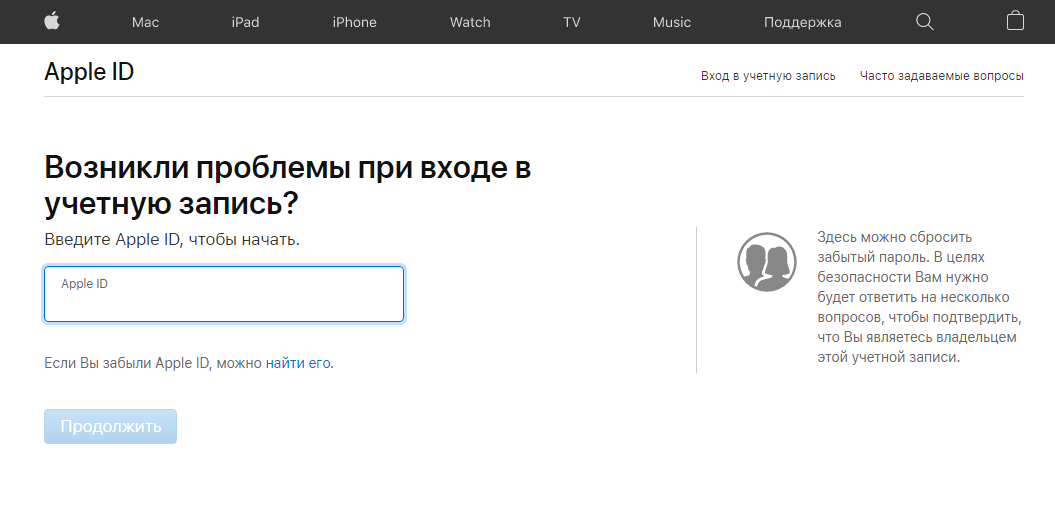Open Часто задаваемые вопросы link
The width and height of the screenshot is (1055, 507).
pyautogui.click(x=942, y=76)
